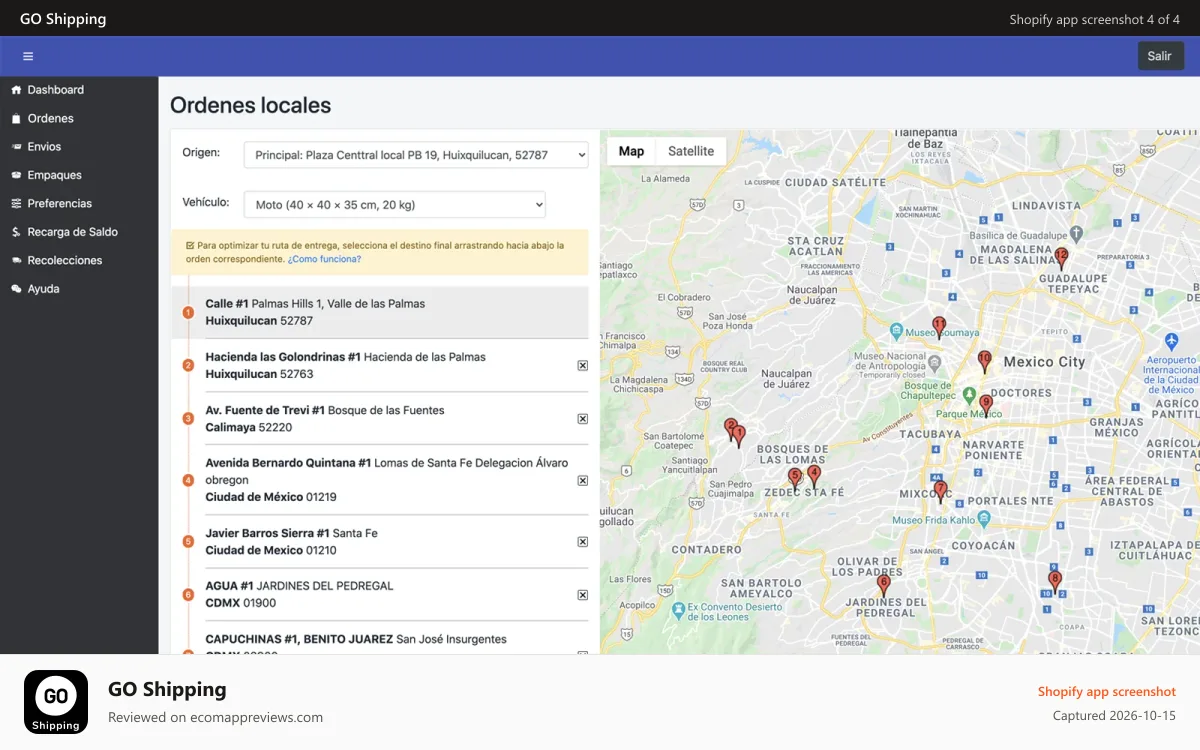1200x750 pixels.
Task: Open the hamburger menu in the blue bar
Action: [28, 56]
